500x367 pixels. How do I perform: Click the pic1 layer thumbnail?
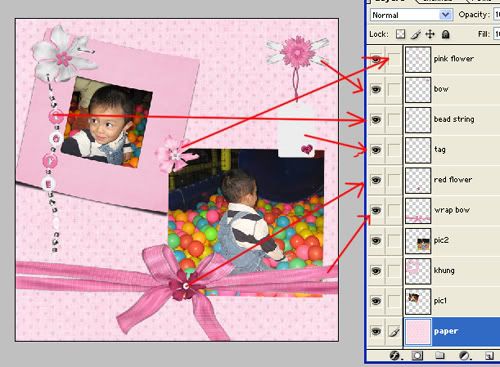[x=418, y=301]
